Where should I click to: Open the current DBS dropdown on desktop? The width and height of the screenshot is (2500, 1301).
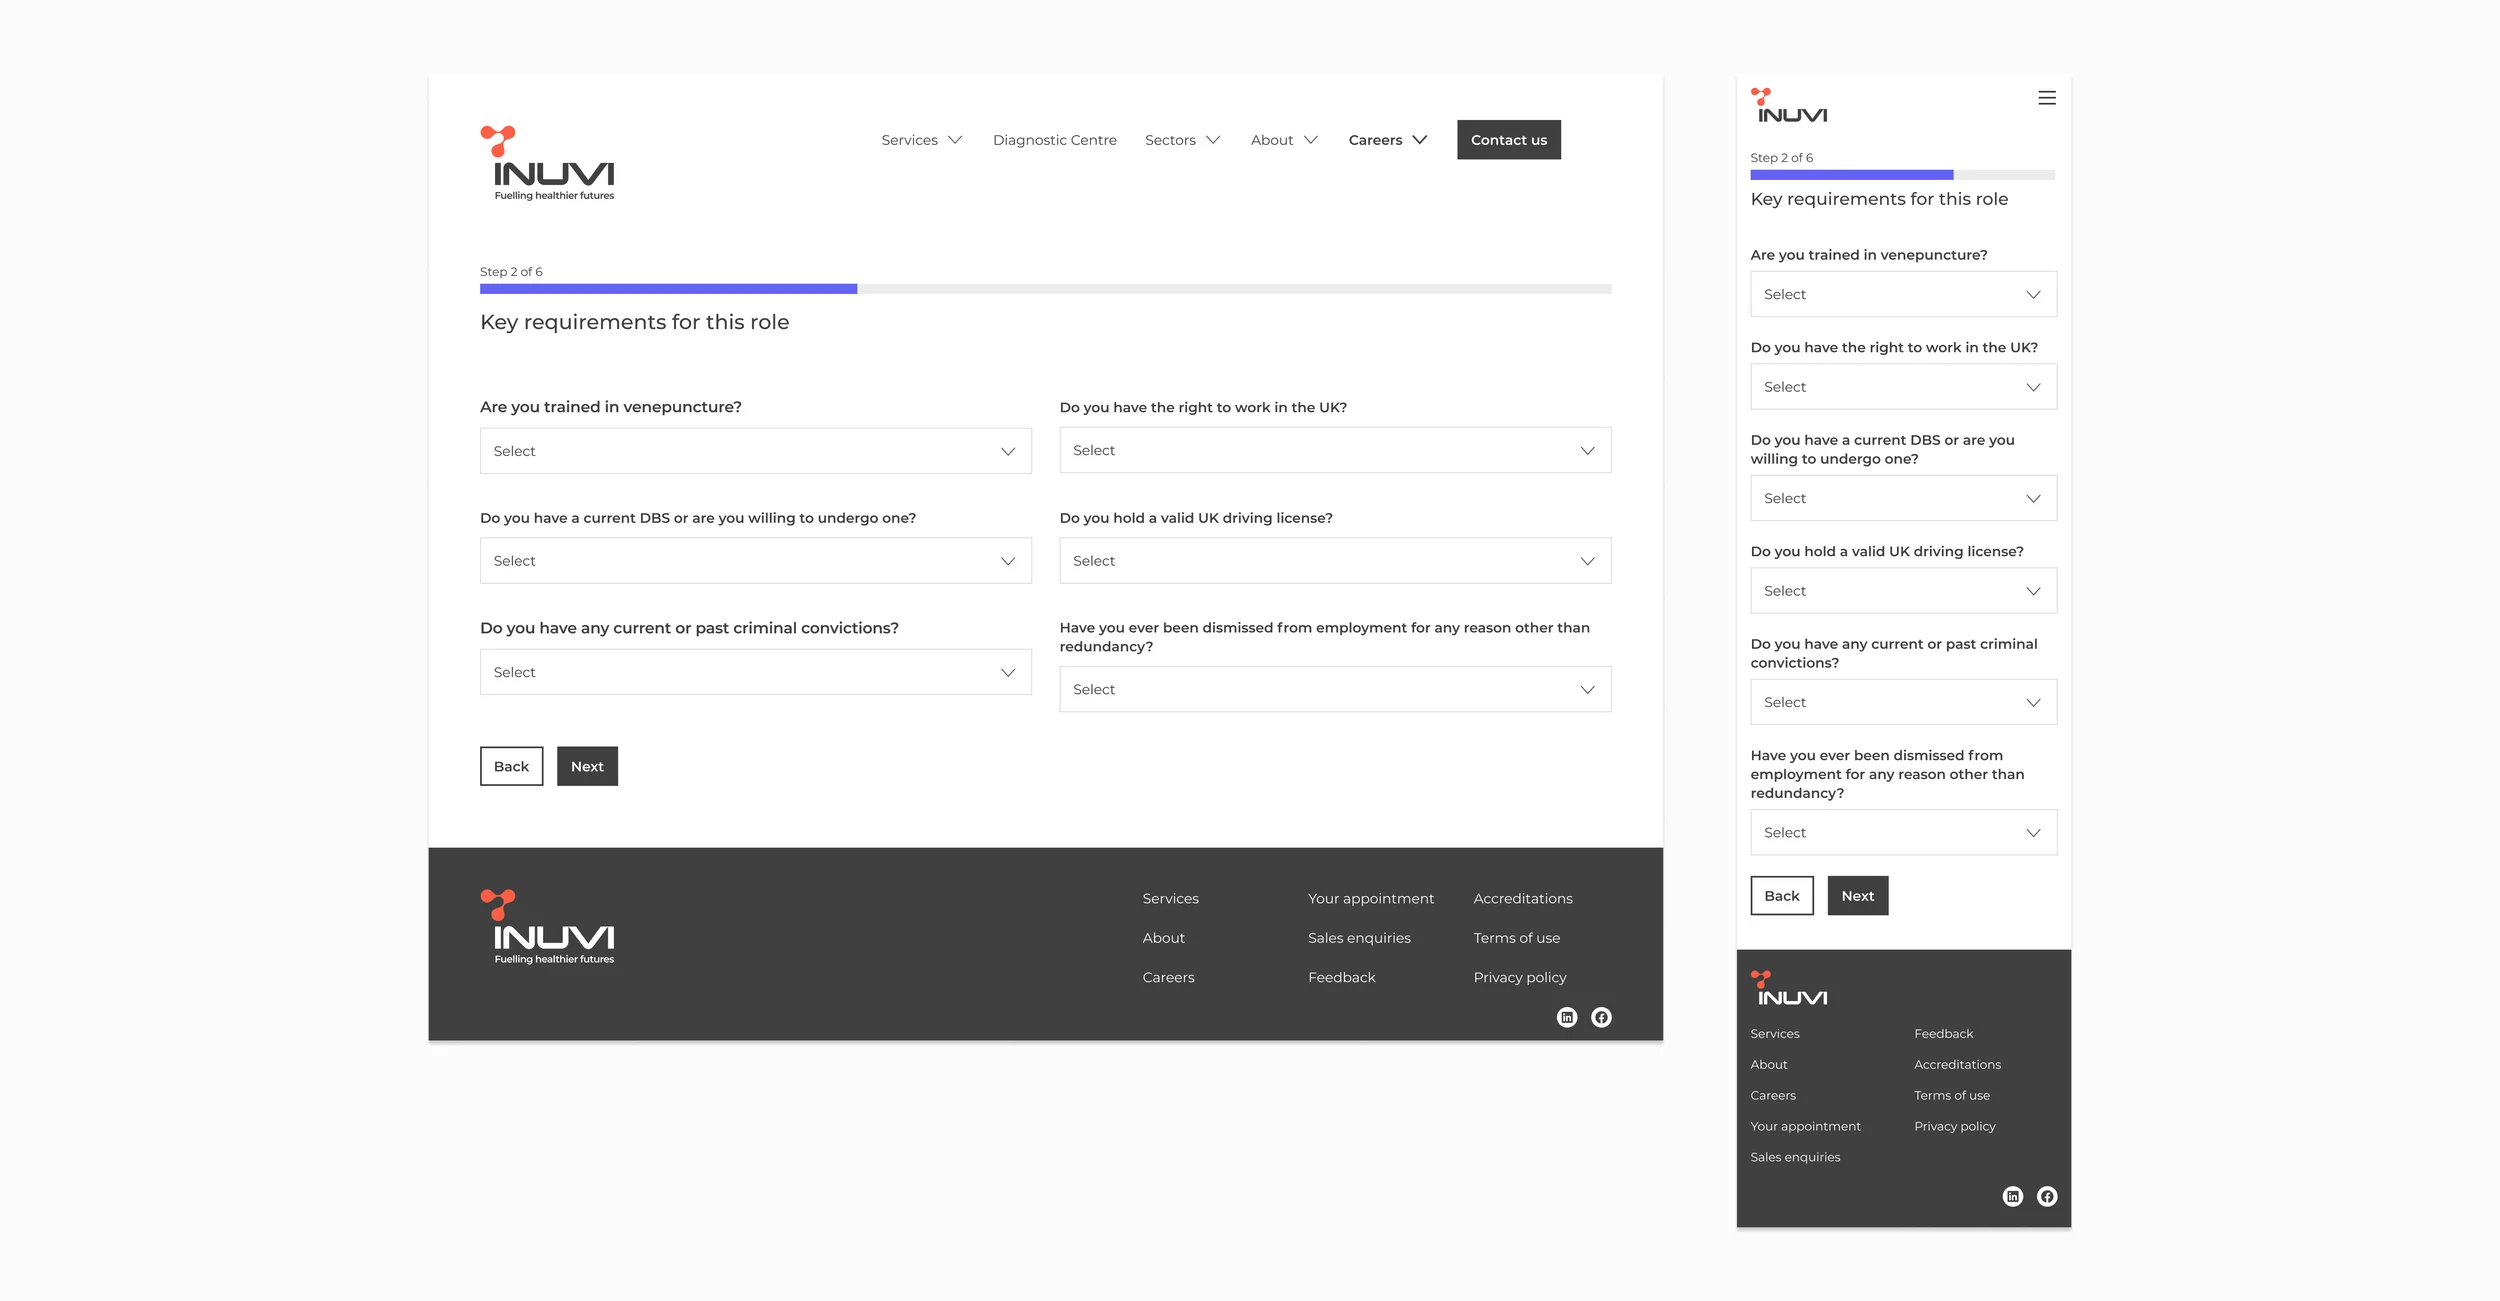tap(755, 561)
